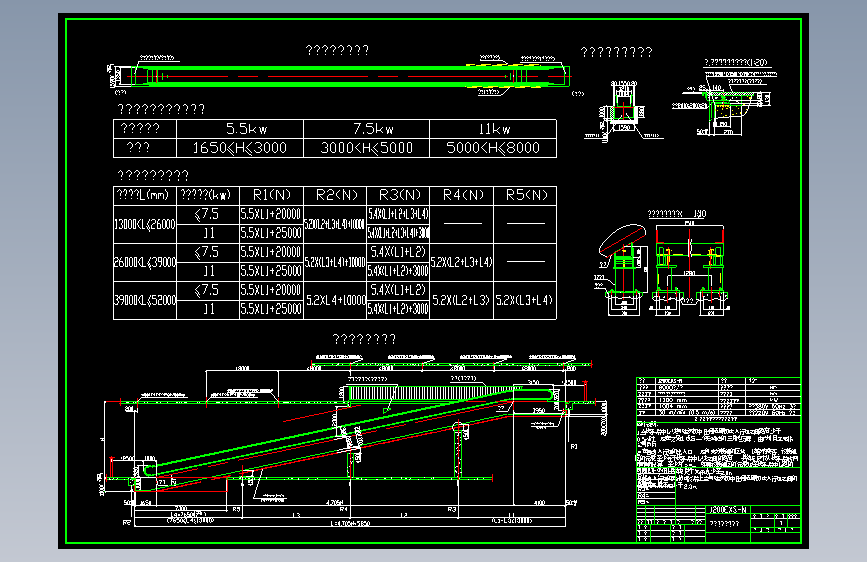Image resolution: width=867 pixels, height=562 pixels.
Task: Click the J200EXS-N drawing number in title block
Action: point(728,510)
